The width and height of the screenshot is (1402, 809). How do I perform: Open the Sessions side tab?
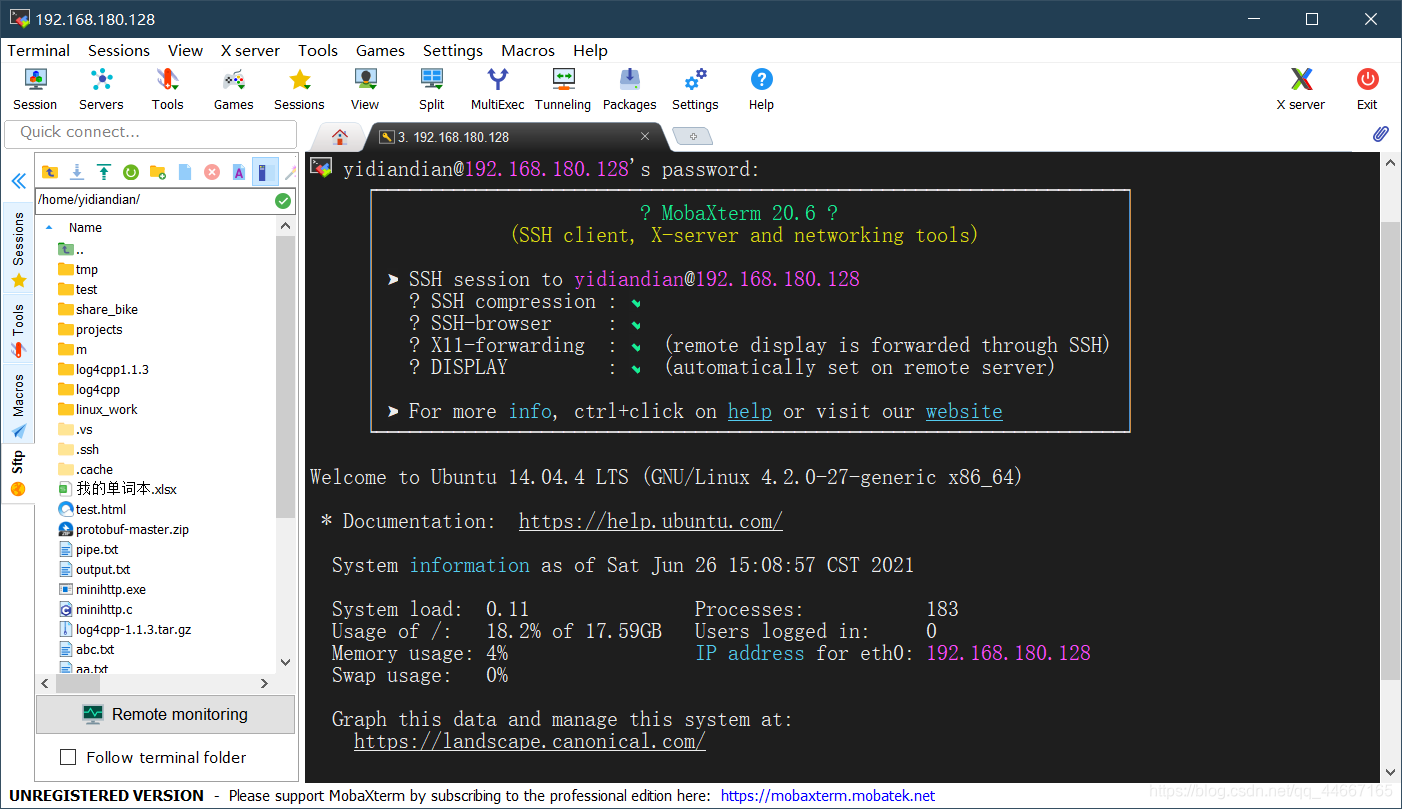coord(18,248)
